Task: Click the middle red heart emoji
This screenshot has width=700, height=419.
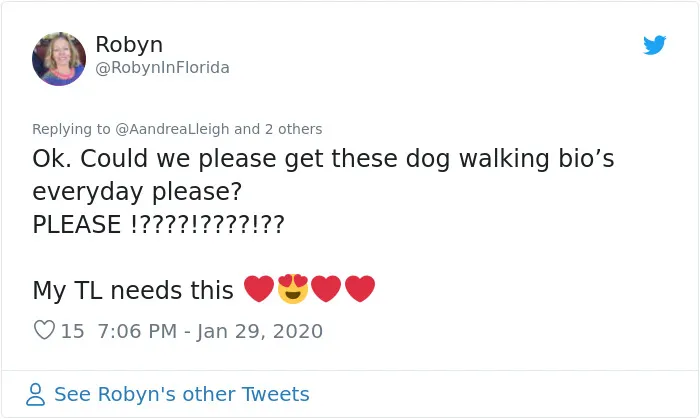Action: coord(326,289)
